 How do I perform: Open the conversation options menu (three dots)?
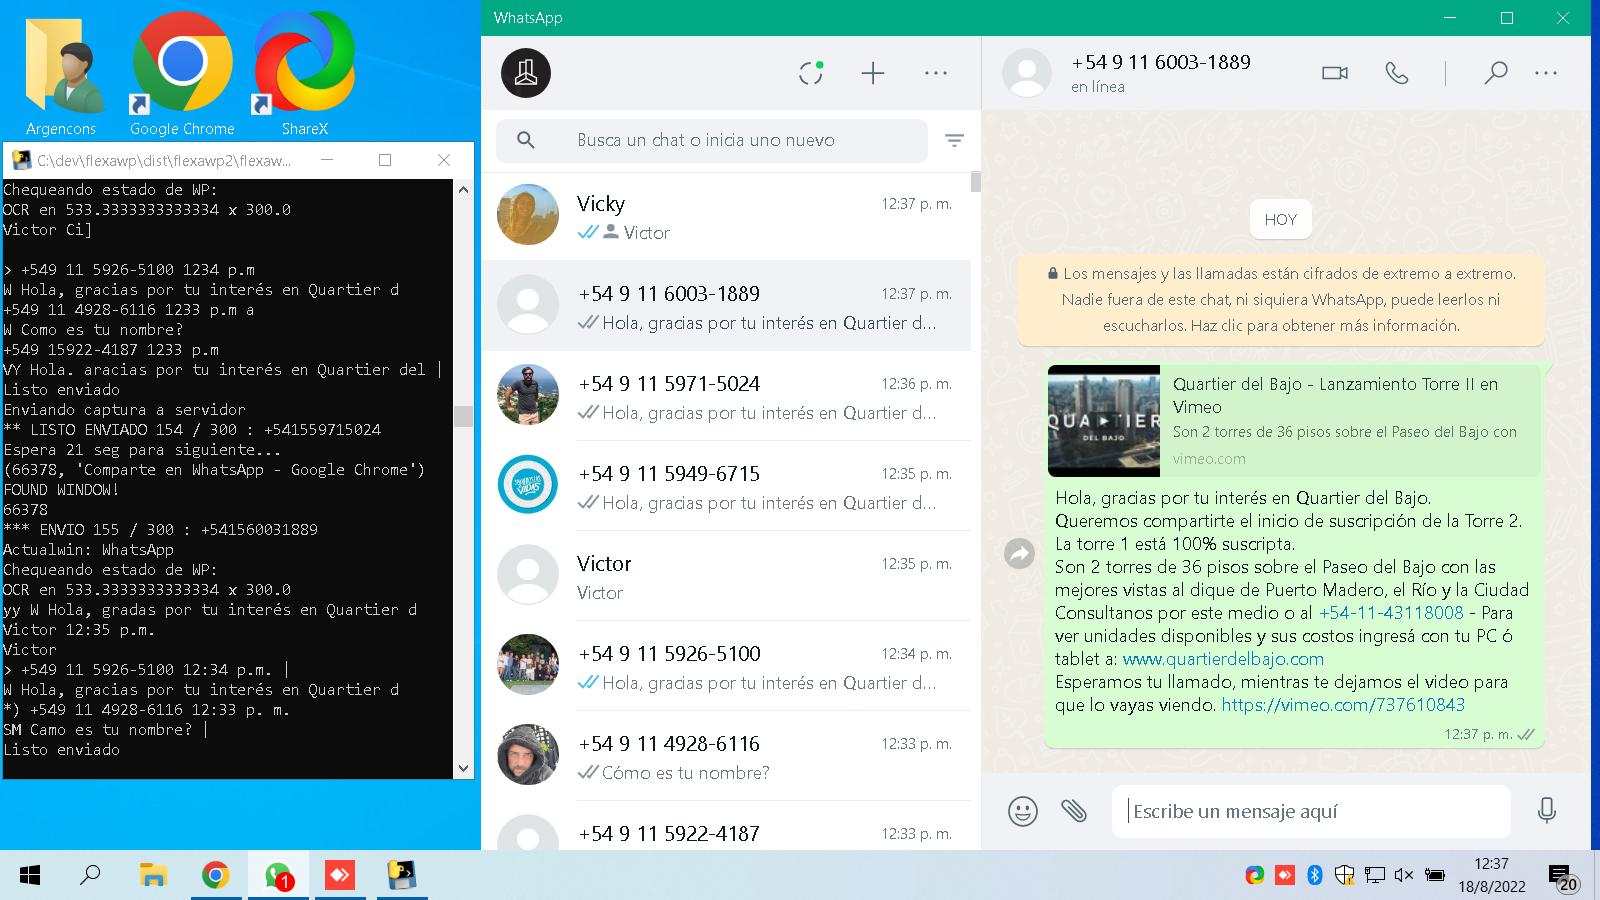click(1546, 73)
